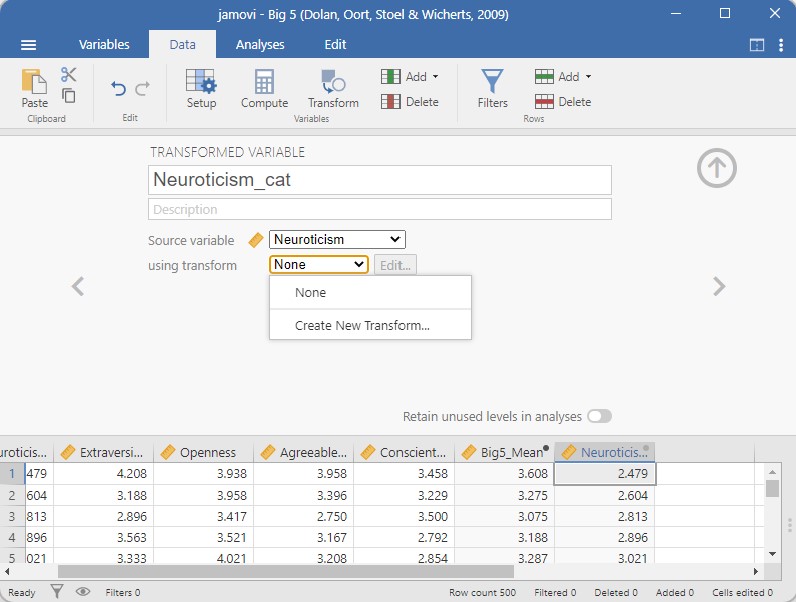The image size is (796, 602).
Task: Switch to the Analyses tab
Action: click(260, 45)
